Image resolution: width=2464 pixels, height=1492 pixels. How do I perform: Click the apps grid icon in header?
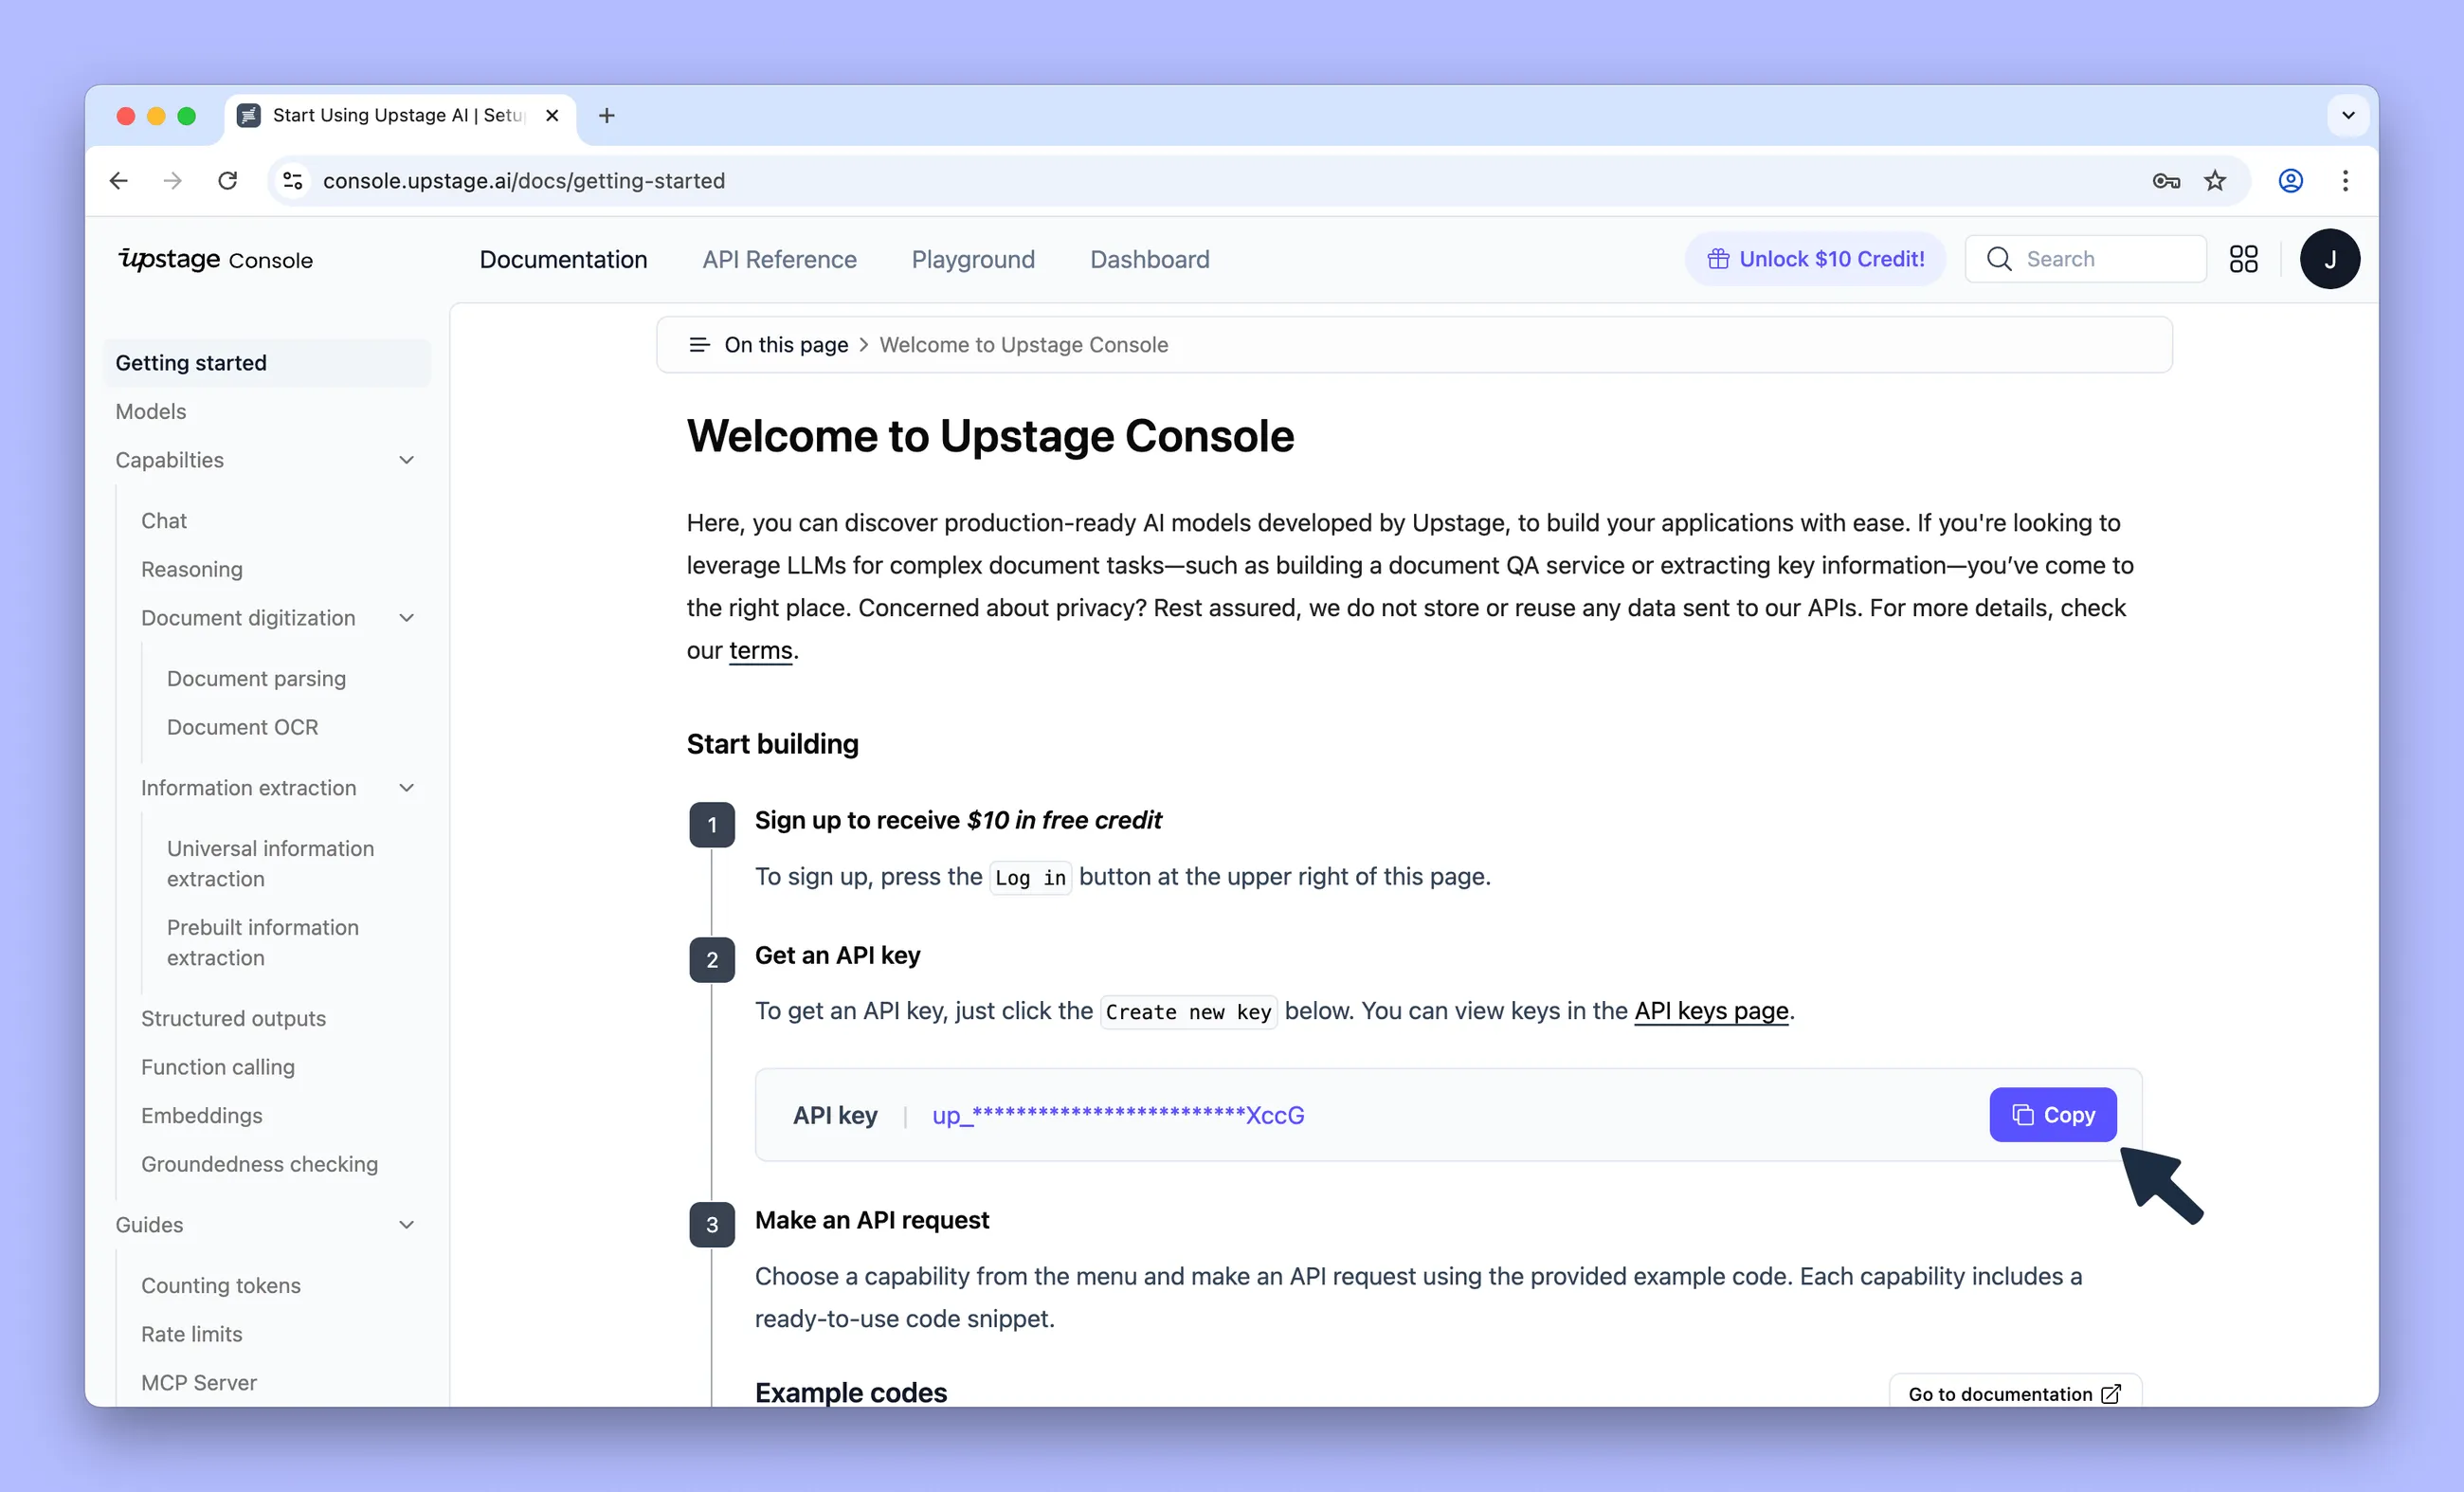click(x=2243, y=259)
